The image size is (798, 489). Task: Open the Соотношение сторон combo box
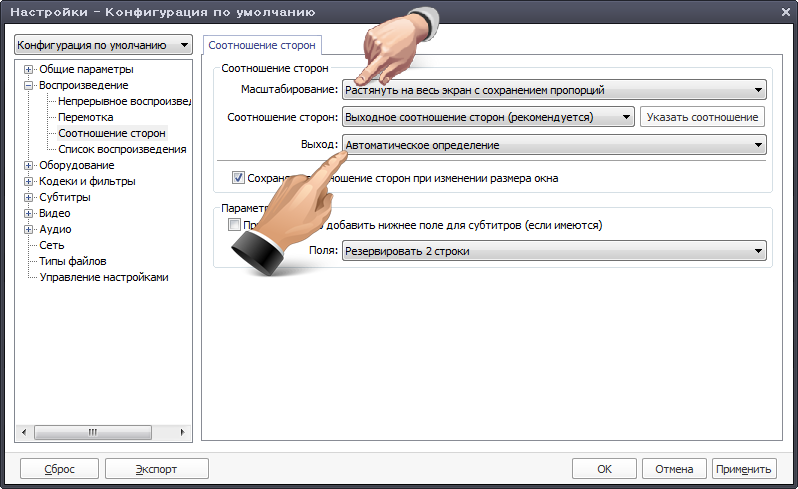[488, 117]
